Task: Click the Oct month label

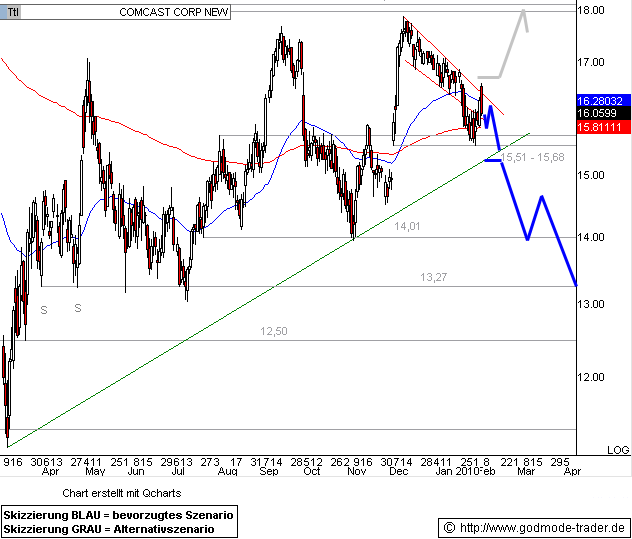Action: pos(312,471)
